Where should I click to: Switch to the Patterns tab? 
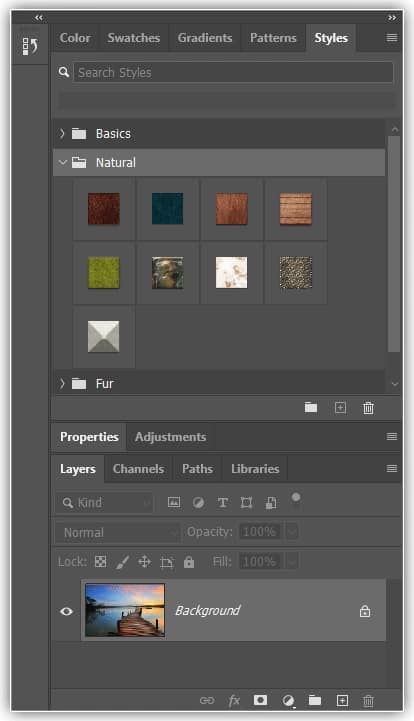(x=273, y=38)
